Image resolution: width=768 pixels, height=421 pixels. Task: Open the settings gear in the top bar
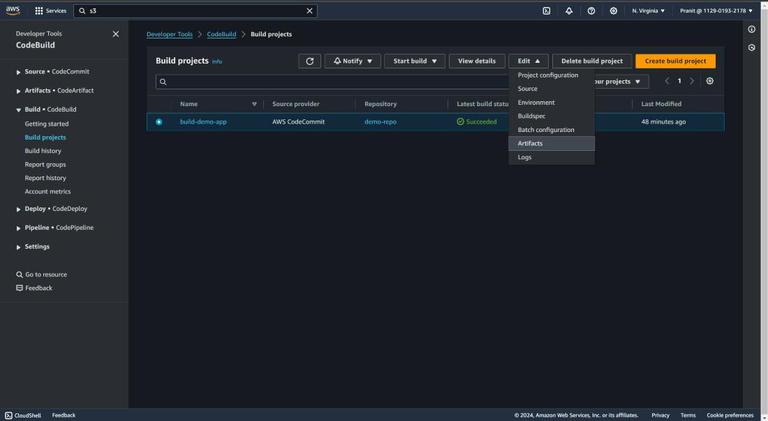coord(613,11)
